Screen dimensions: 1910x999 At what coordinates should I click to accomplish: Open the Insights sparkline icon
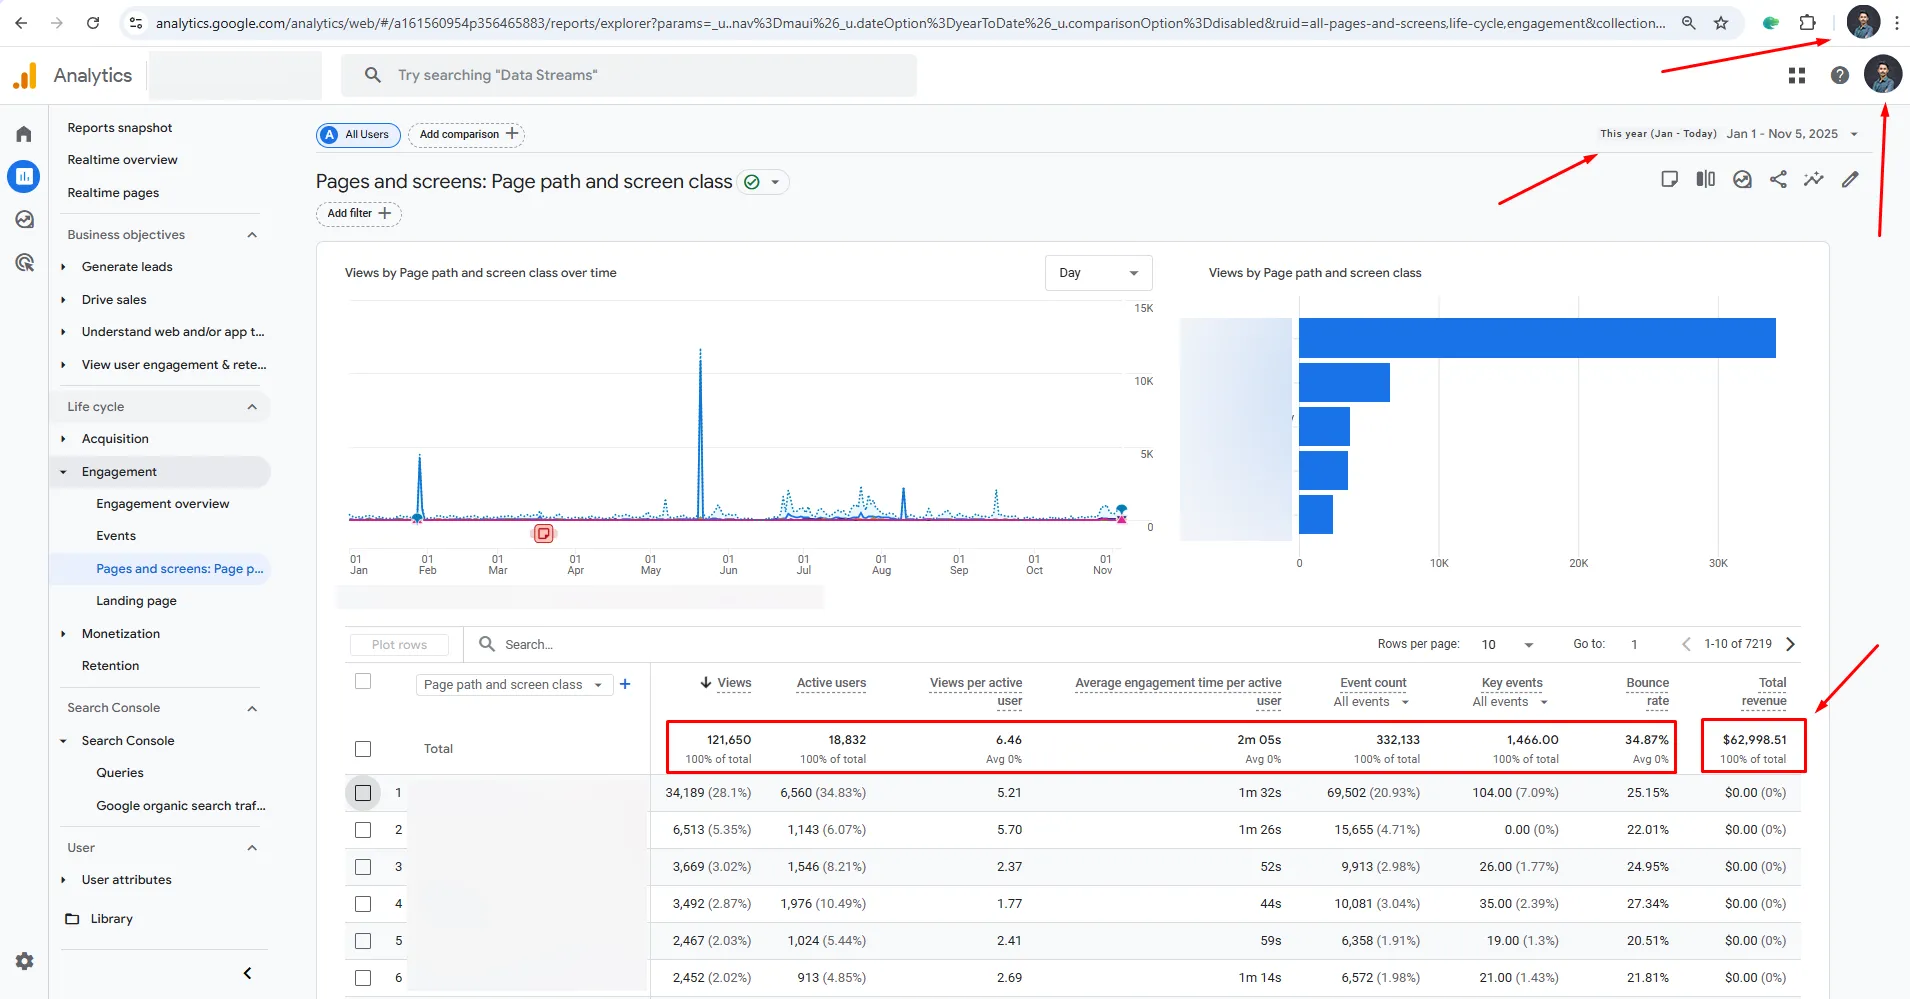point(1813,179)
